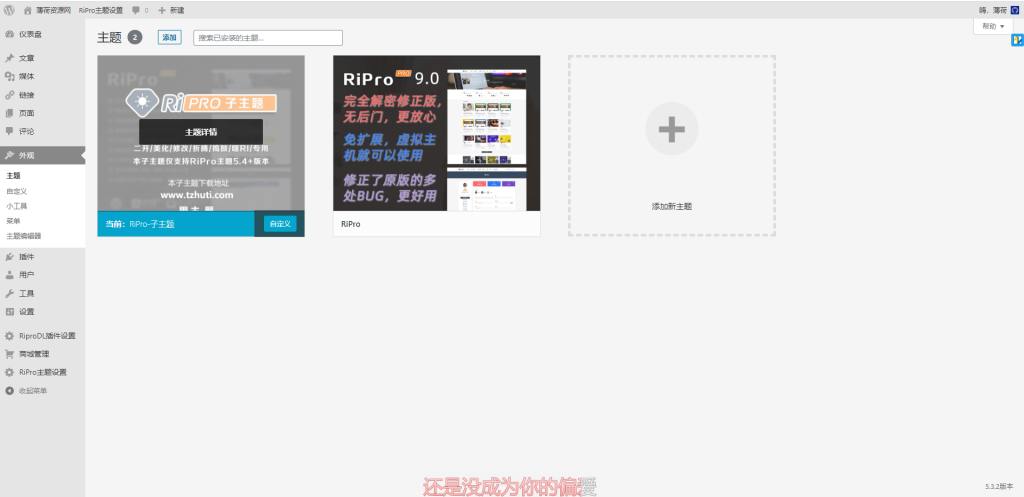Expand the 帮助 help dropdown
The image size is (1024, 497).
tap(993, 26)
